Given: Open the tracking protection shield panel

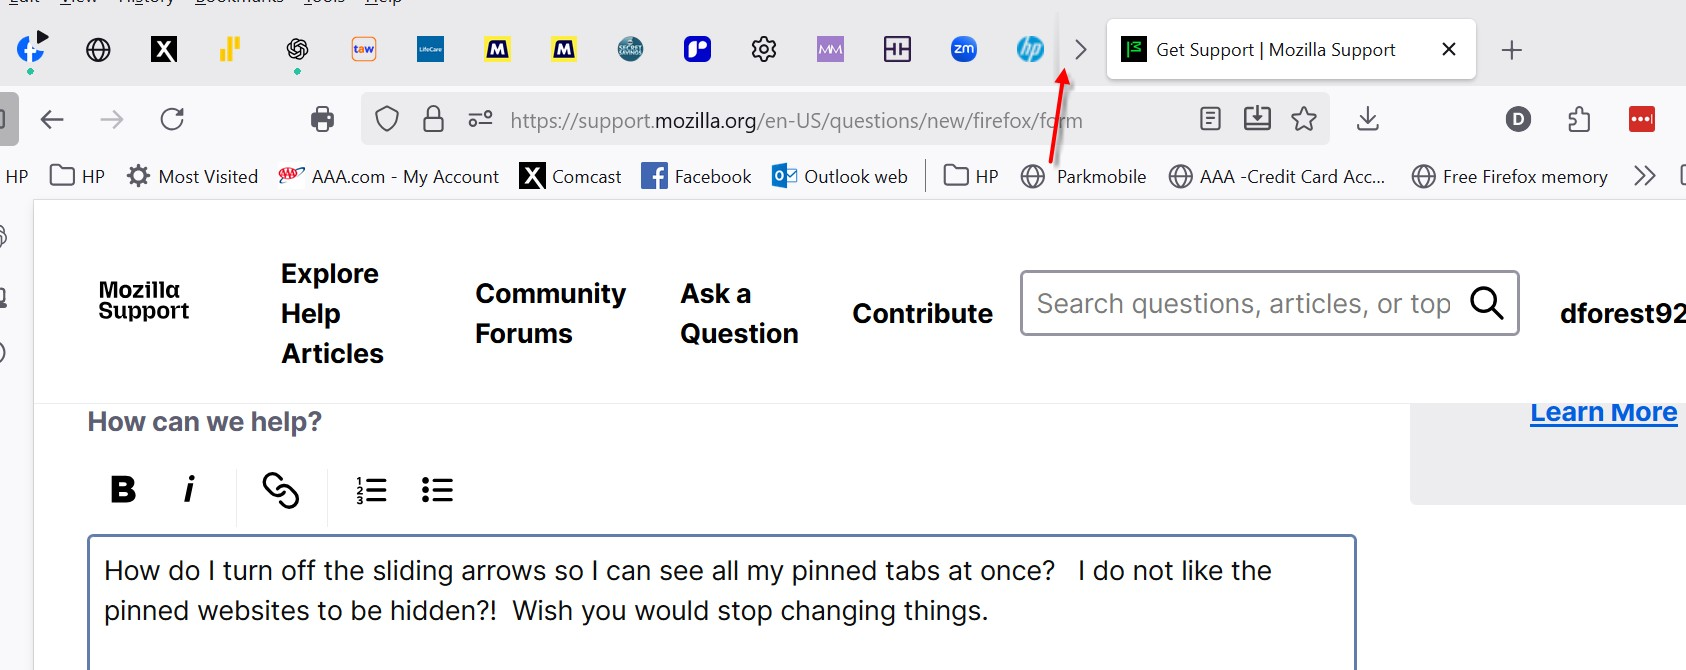Looking at the screenshot, I should click(387, 120).
